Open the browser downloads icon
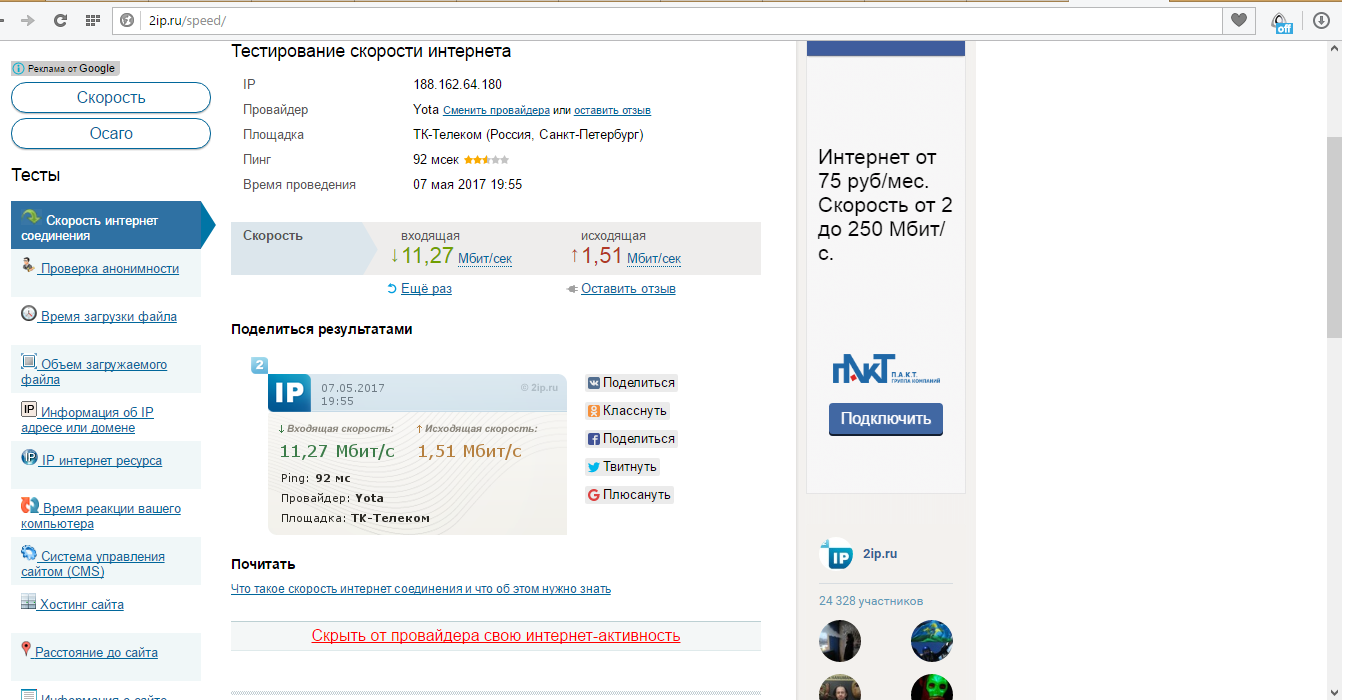 click(1321, 20)
